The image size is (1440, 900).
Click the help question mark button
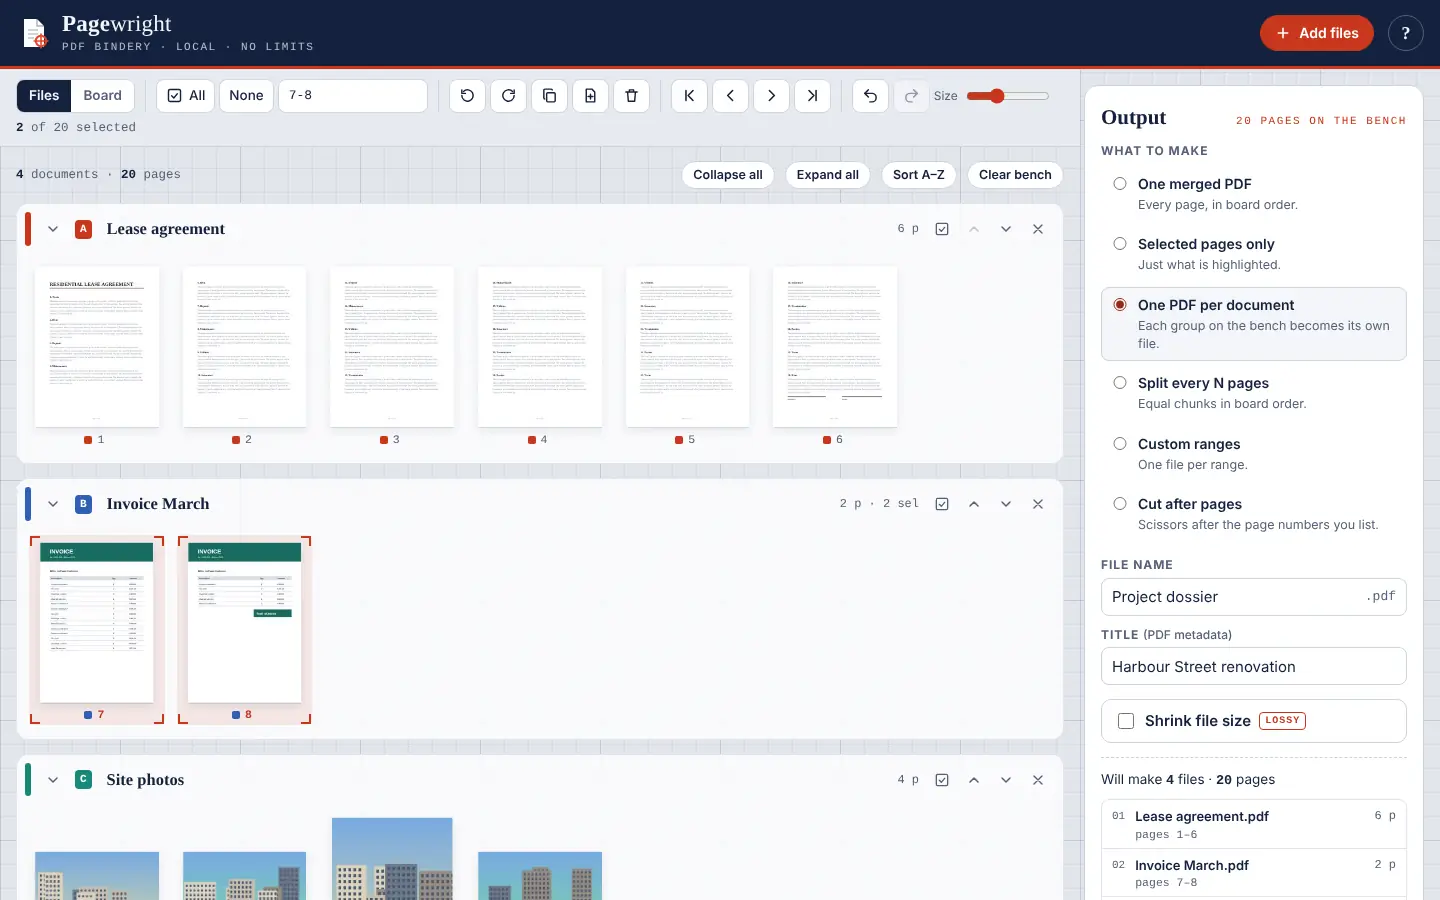(x=1405, y=33)
